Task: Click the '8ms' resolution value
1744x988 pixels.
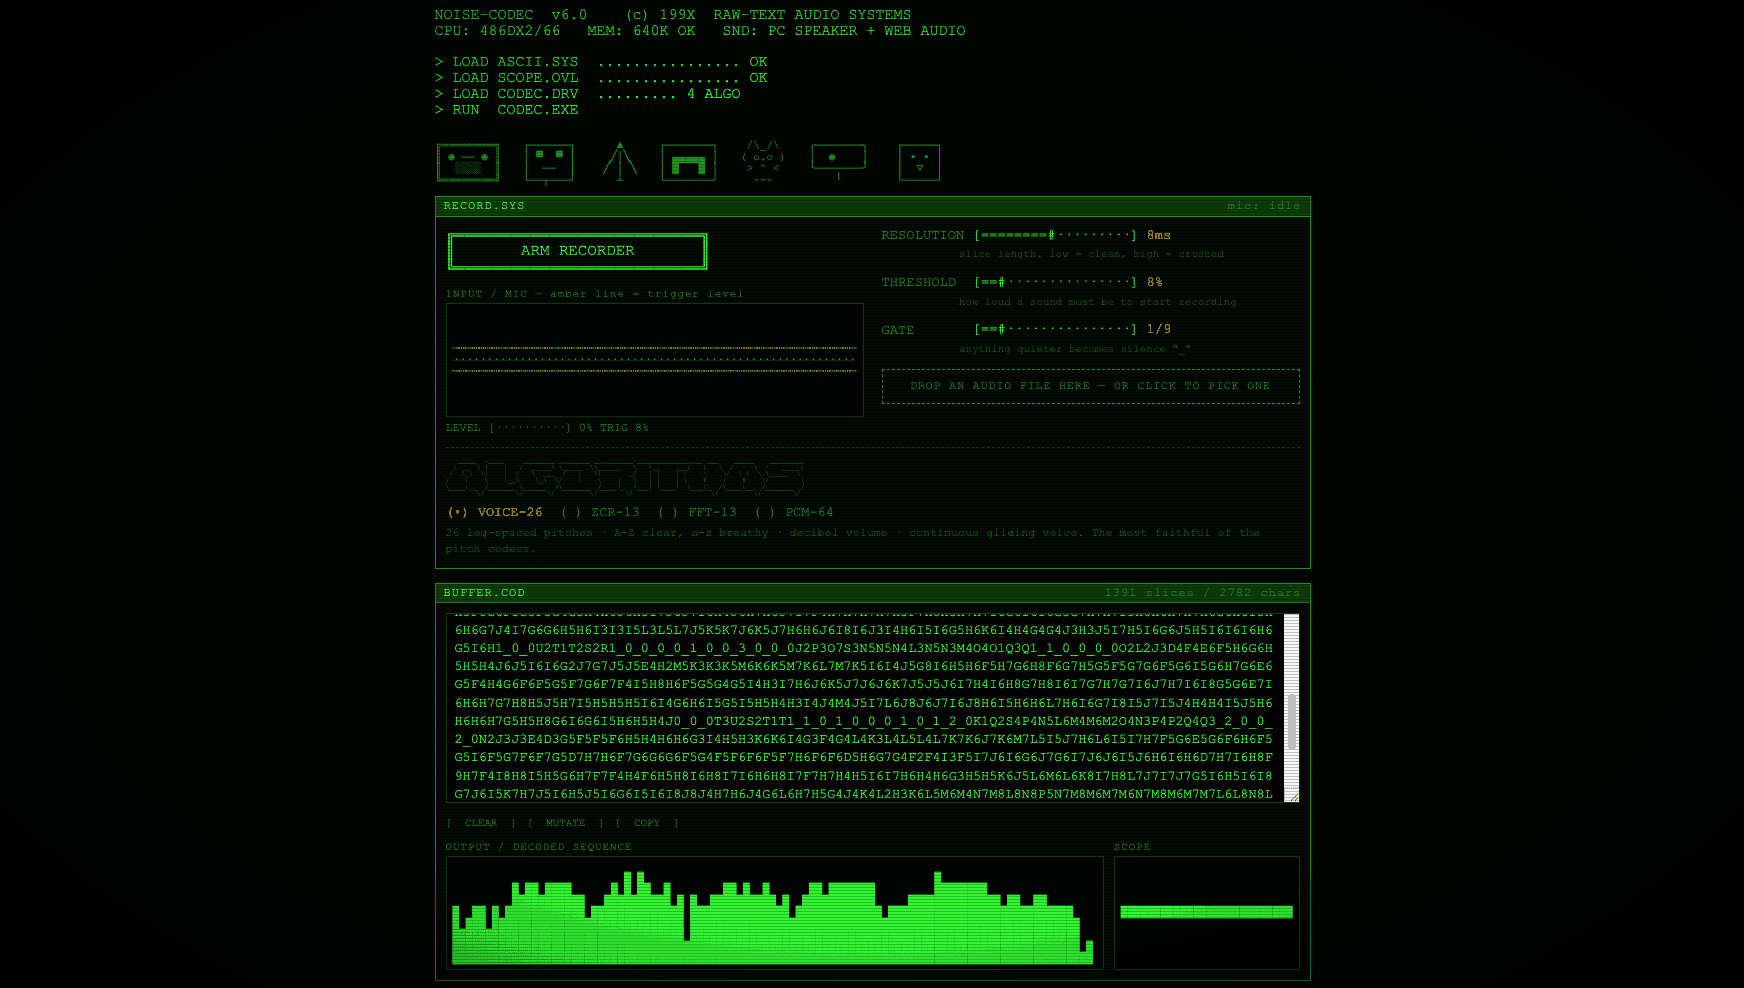Action: pyautogui.click(x=1159, y=235)
